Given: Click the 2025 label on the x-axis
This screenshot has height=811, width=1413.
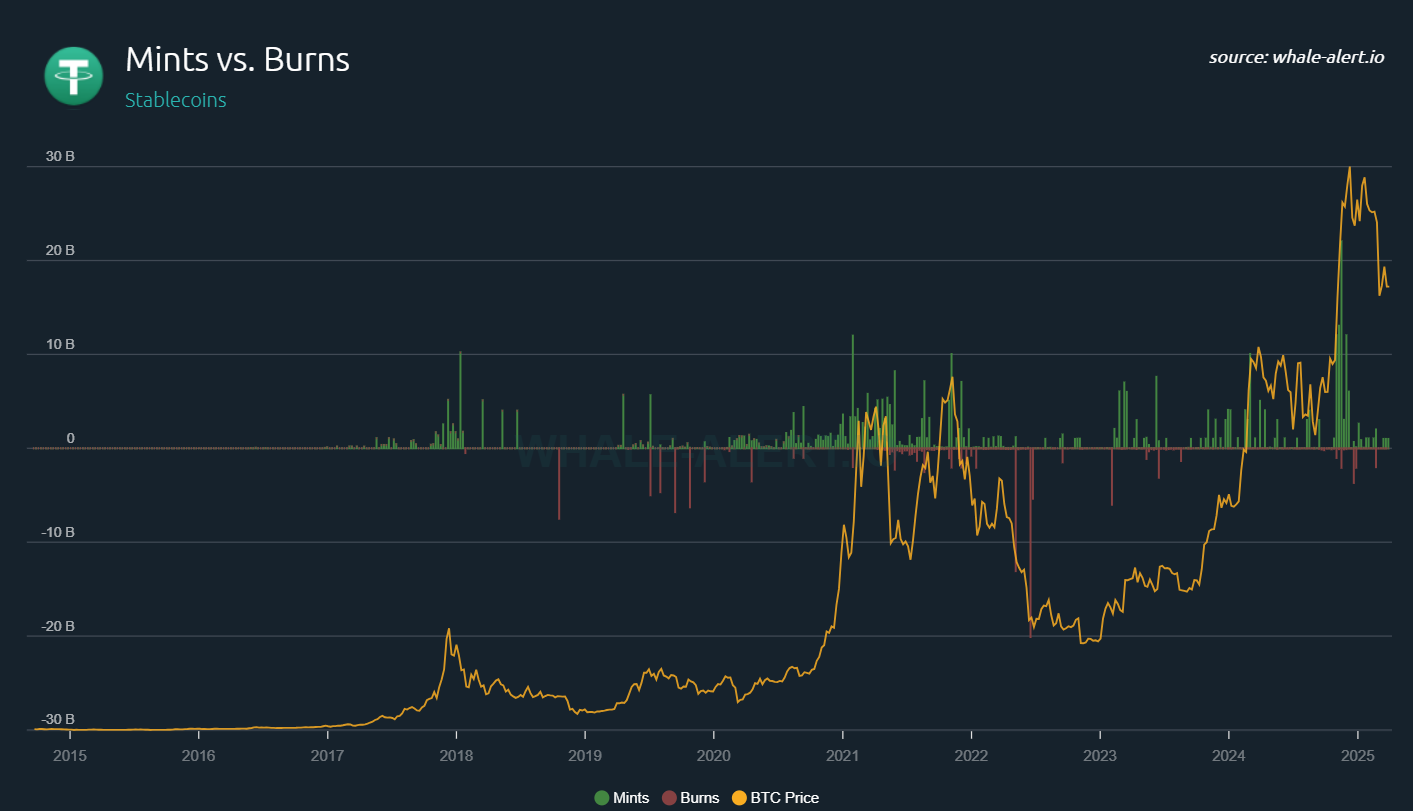Looking at the screenshot, I should [x=1358, y=757].
